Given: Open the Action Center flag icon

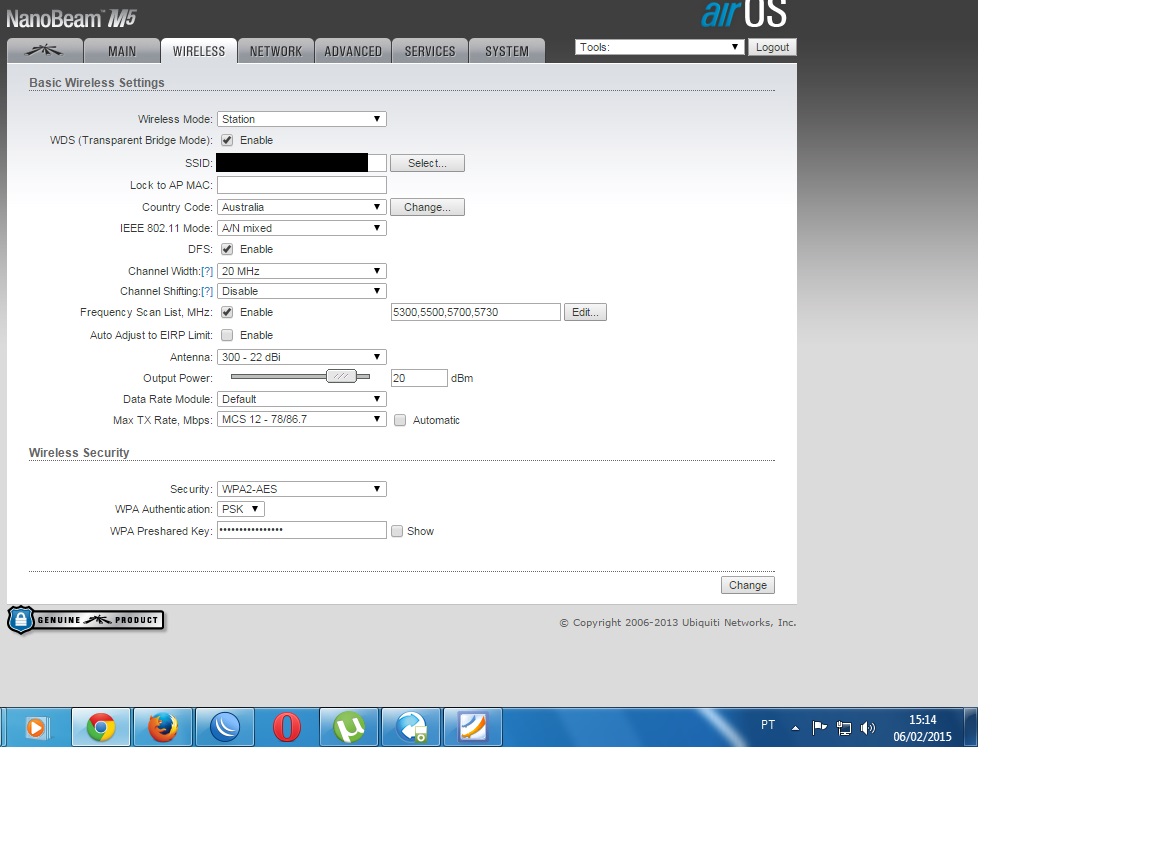Looking at the screenshot, I should (819, 728).
